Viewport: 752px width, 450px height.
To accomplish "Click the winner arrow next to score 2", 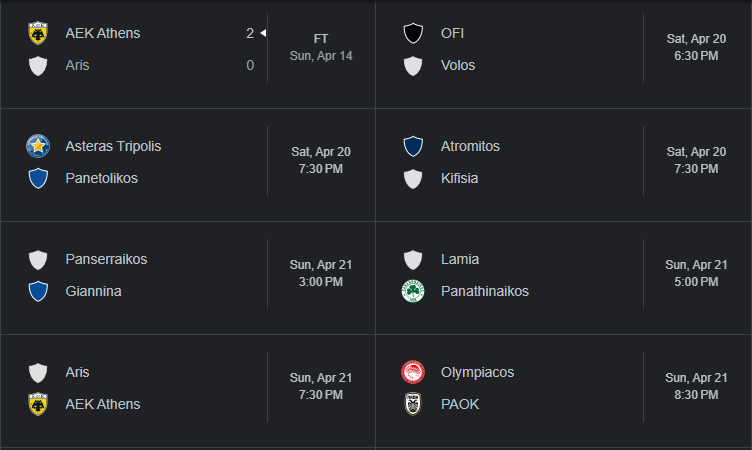I will pos(263,33).
